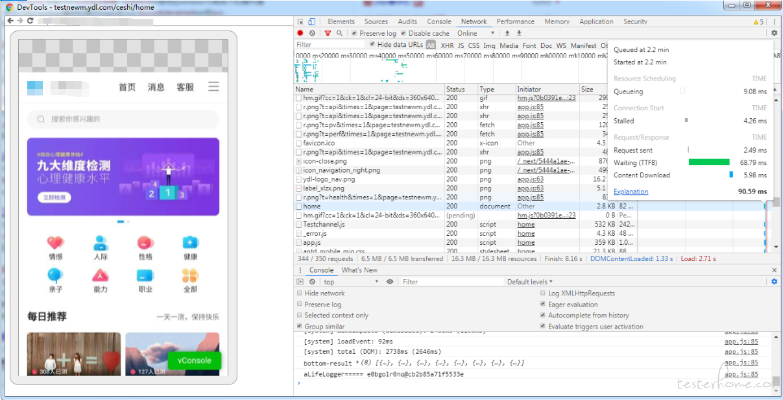
Task: Open the top context selector dropdown
Action: pos(351,282)
